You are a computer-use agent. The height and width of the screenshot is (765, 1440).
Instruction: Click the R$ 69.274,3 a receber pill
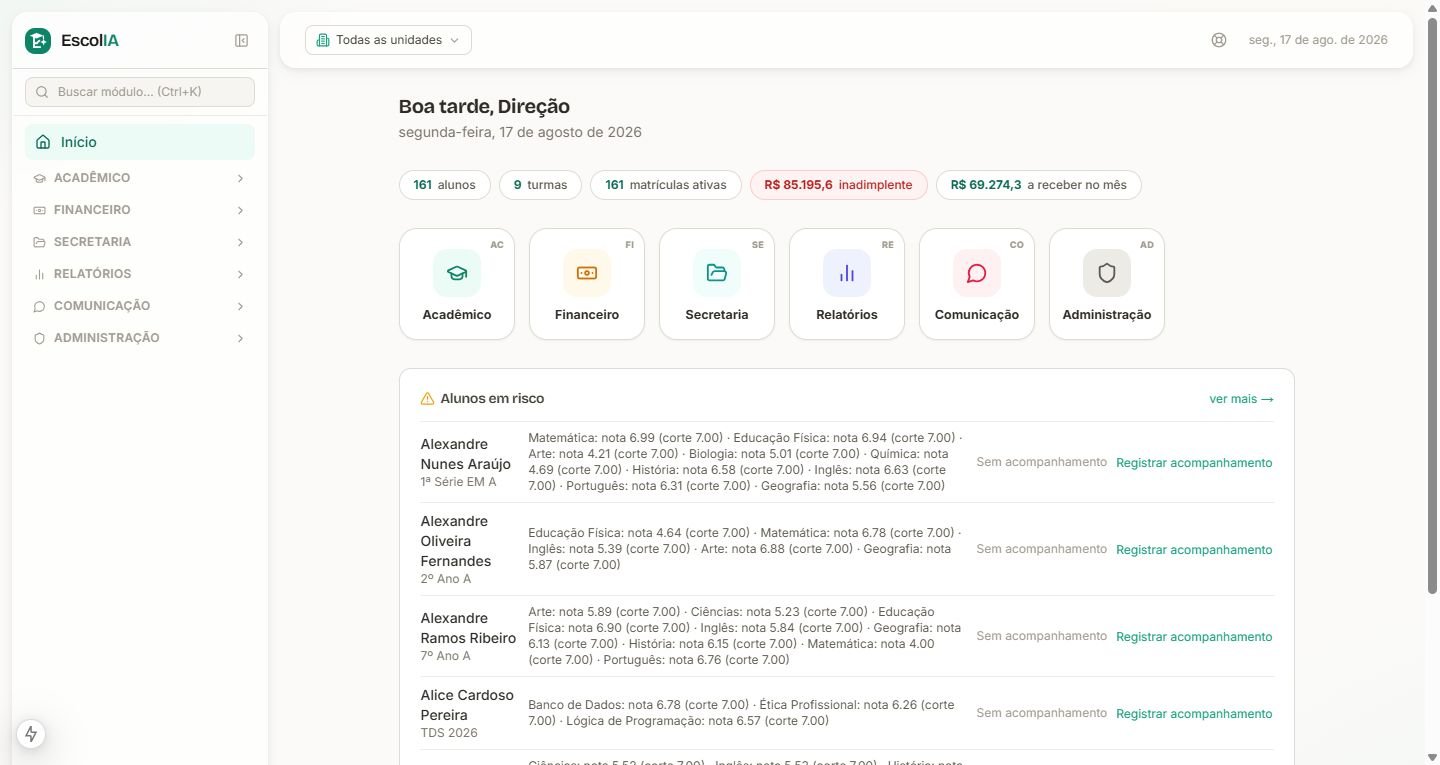[x=1038, y=185]
